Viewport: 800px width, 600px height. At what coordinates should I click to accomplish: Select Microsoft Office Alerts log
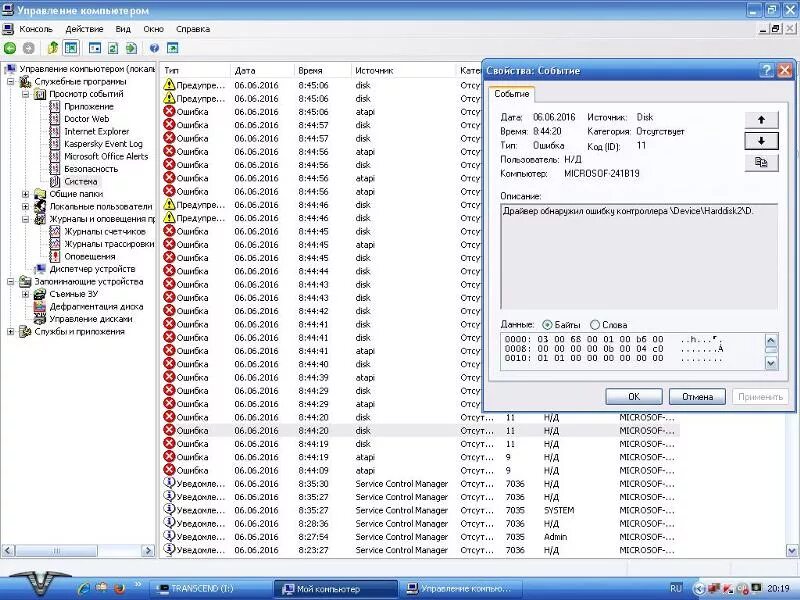point(106,157)
